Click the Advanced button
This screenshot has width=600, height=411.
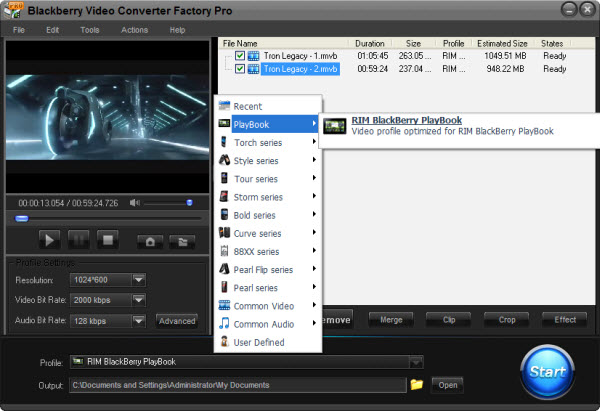177,321
